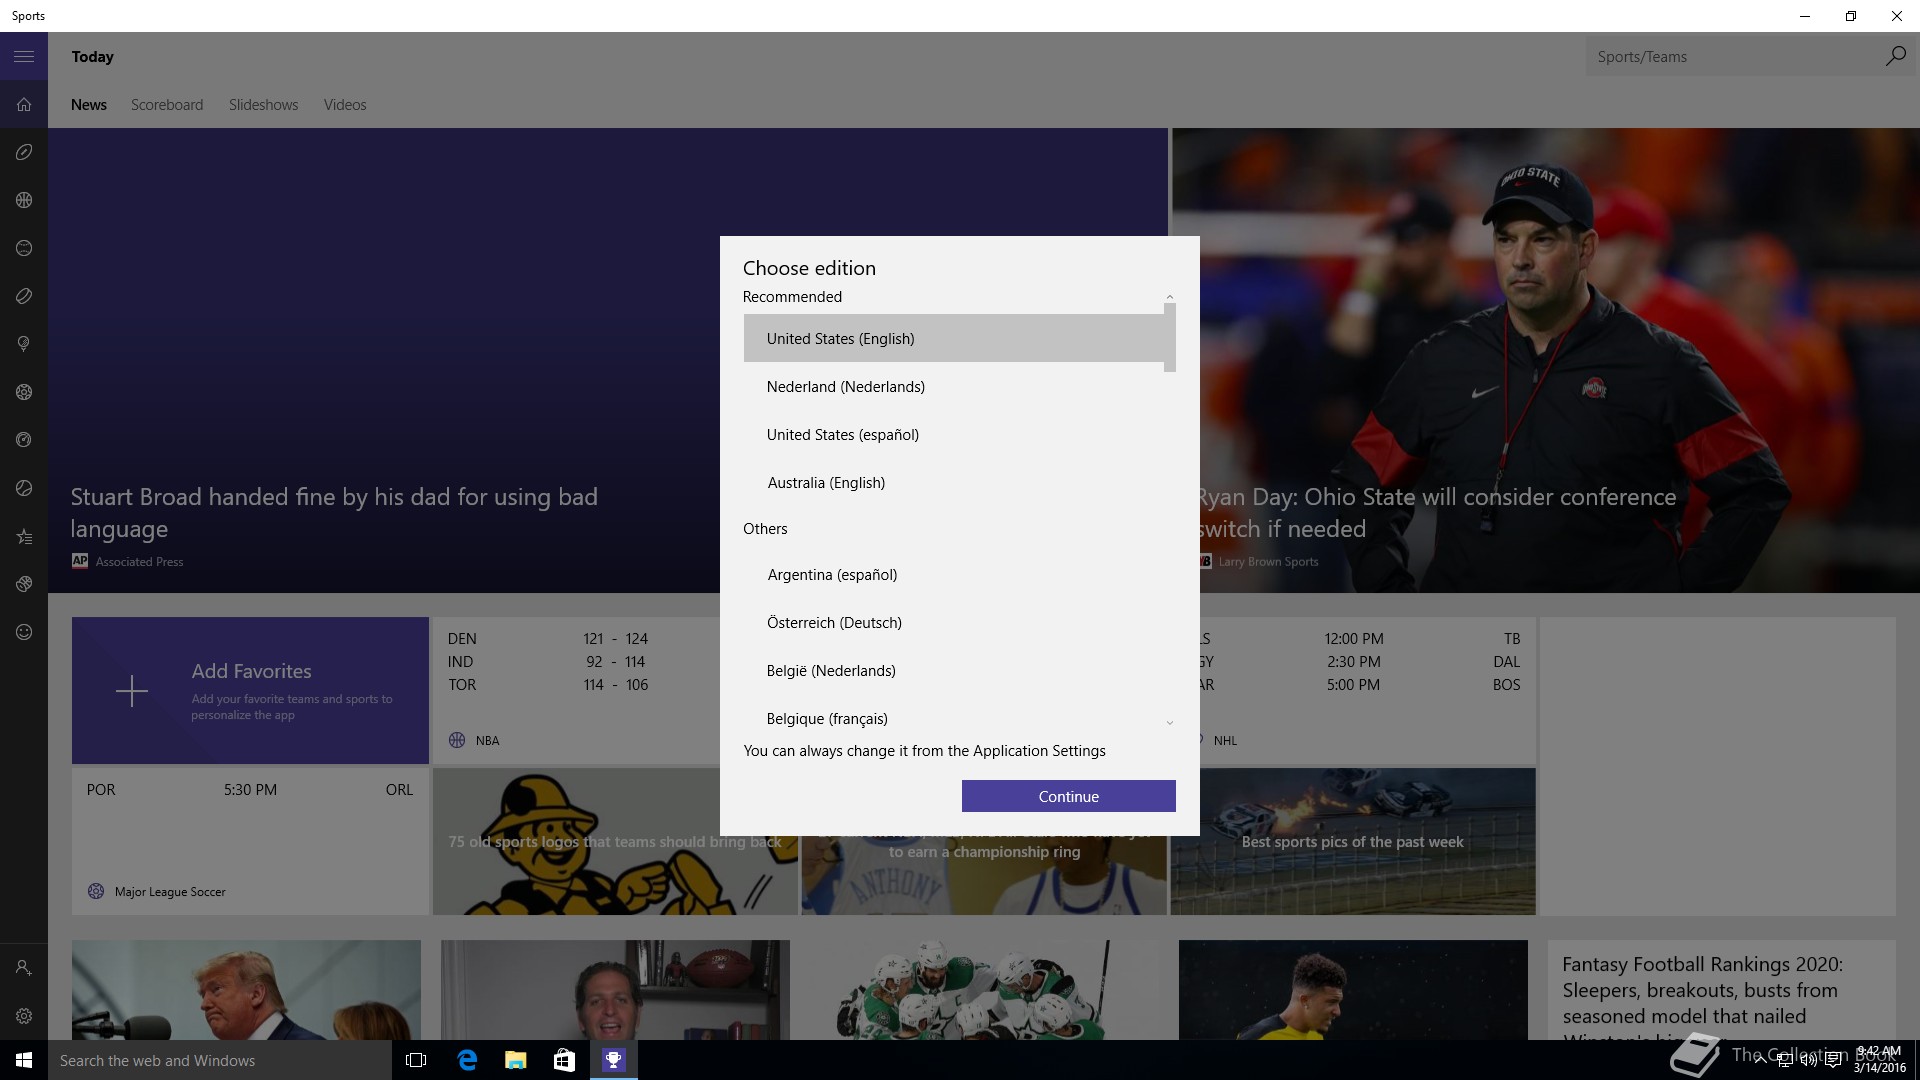This screenshot has width=1920, height=1080.
Task: Open the settings gear in the sidebar
Action: tap(24, 1016)
